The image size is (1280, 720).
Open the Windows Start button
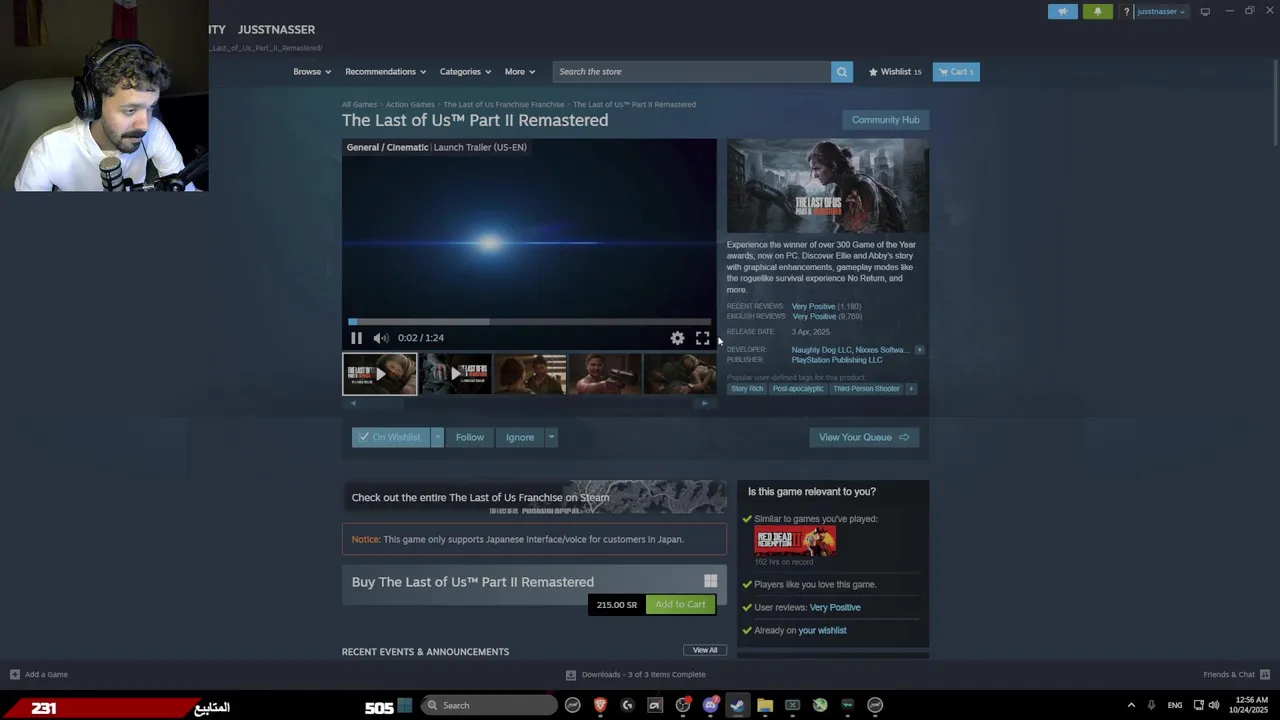click(405, 705)
